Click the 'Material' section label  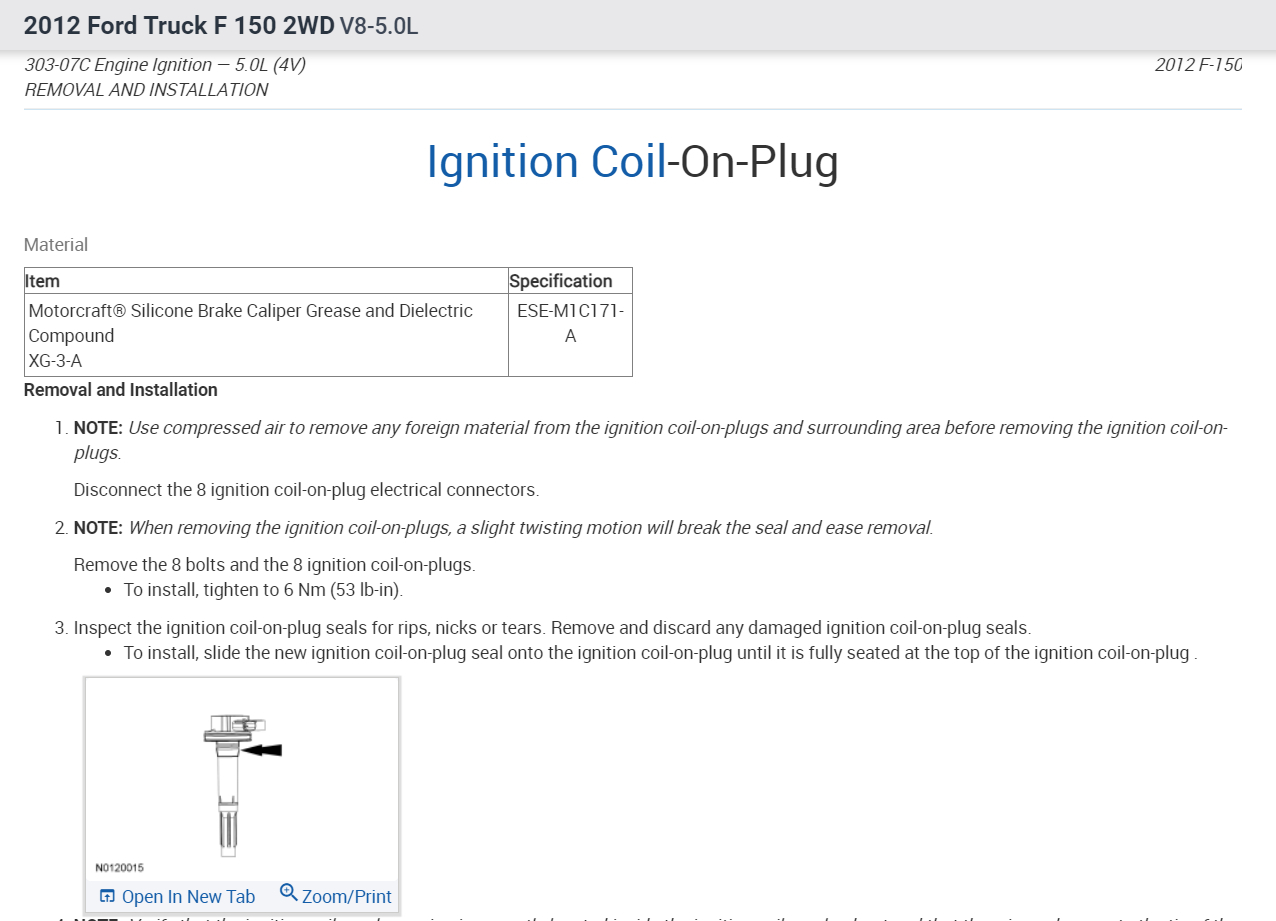tap(56, 245)
